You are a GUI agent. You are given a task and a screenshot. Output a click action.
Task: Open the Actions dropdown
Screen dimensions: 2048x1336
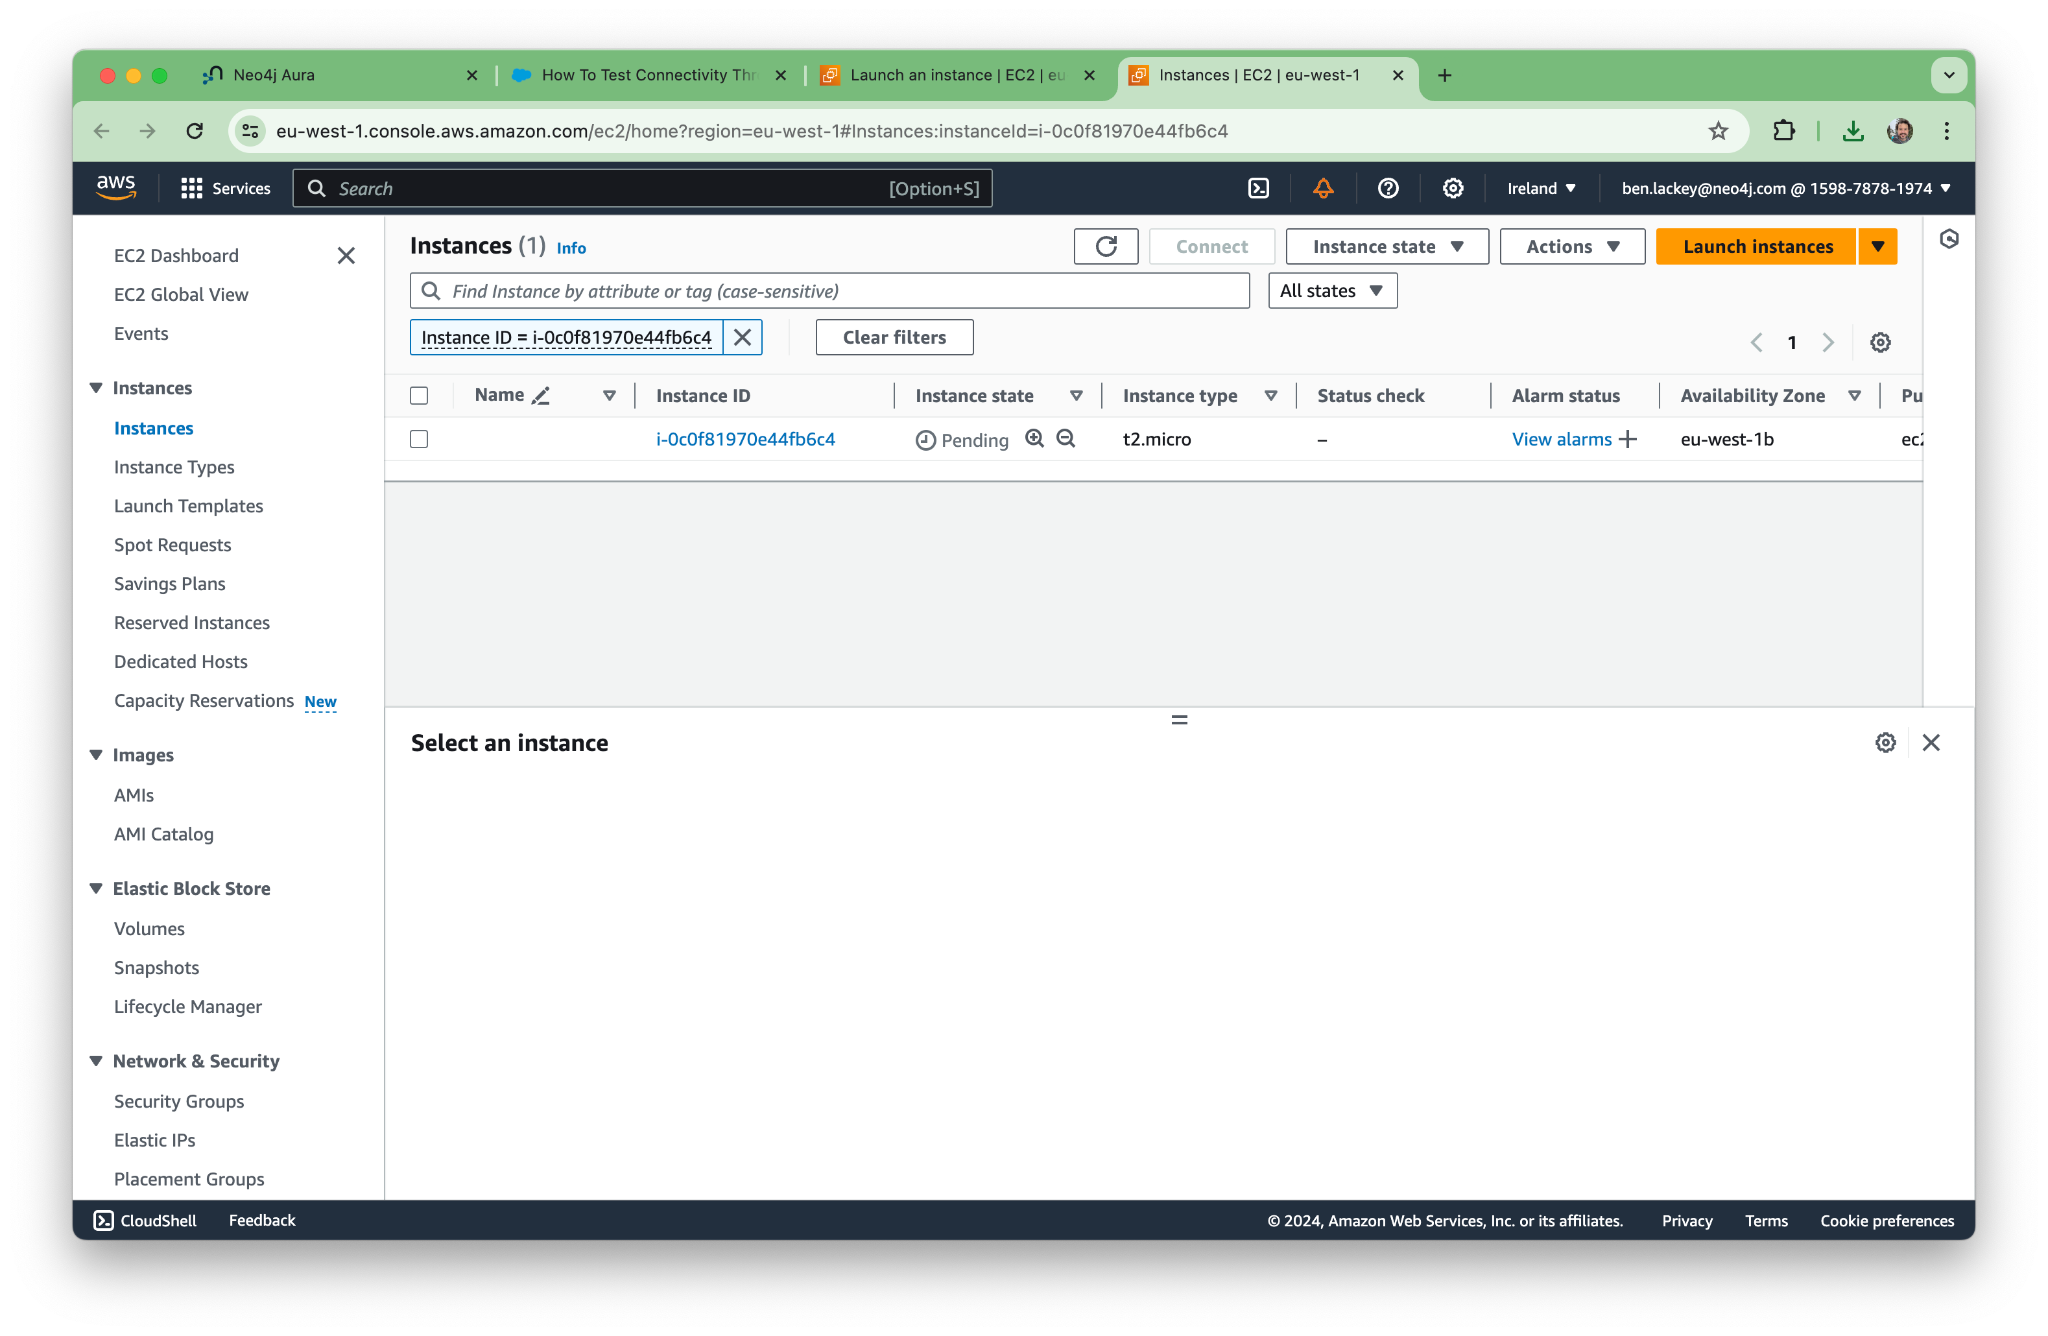coord(1572,246)
